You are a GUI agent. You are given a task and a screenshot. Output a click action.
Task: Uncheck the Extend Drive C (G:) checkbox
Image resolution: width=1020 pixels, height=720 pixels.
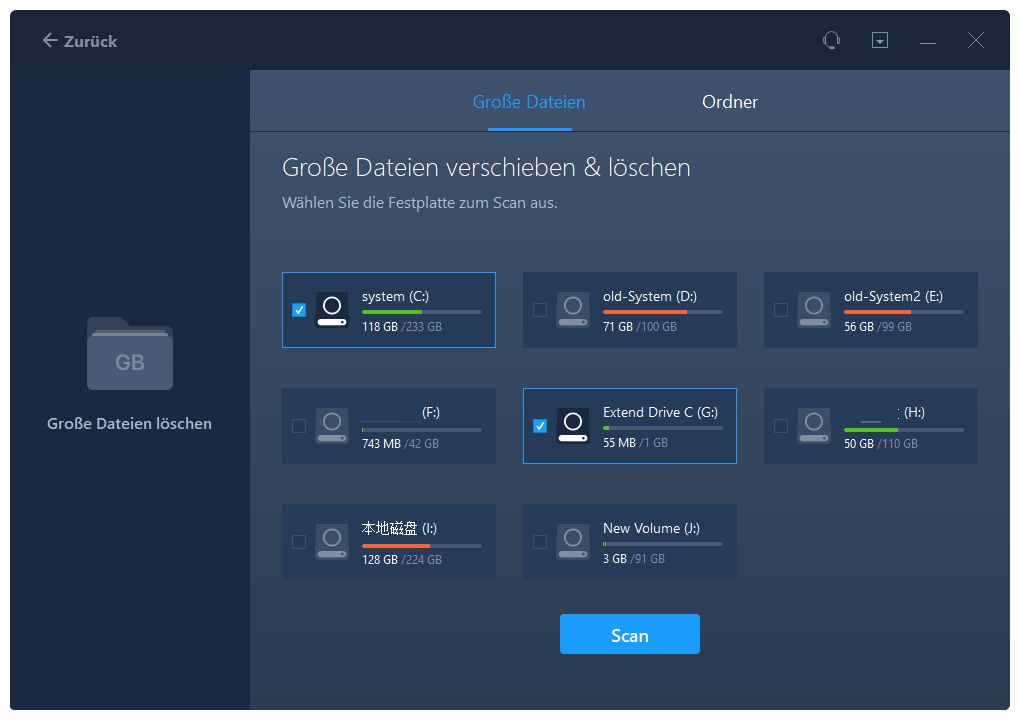pyautogui.click(x=540, y=426)
